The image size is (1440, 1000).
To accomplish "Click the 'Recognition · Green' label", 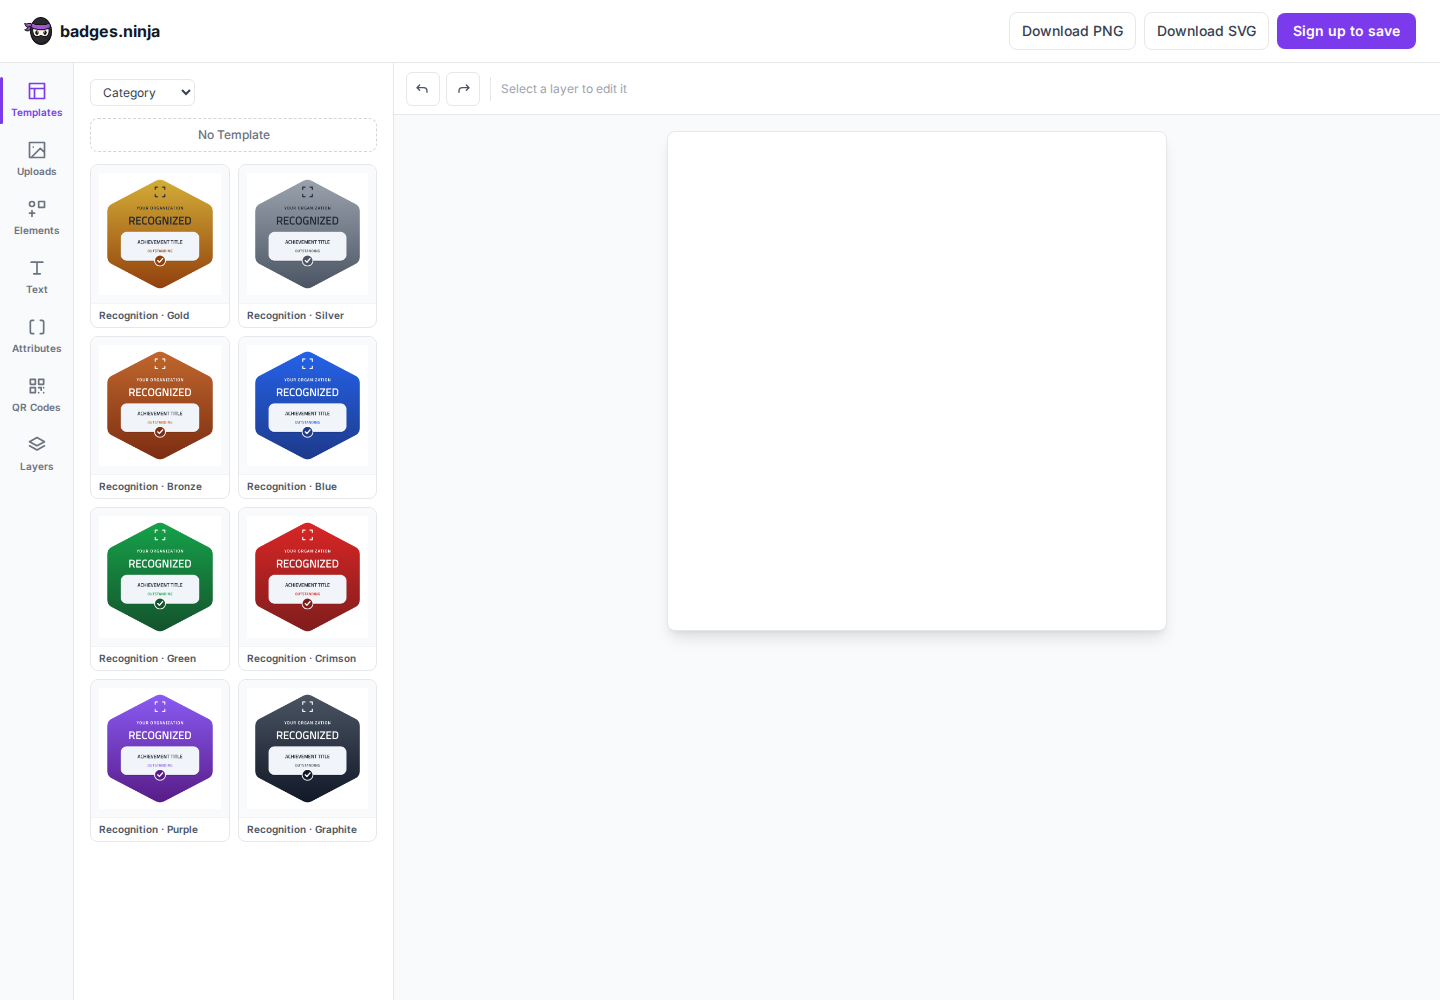I will click(147, 659).
